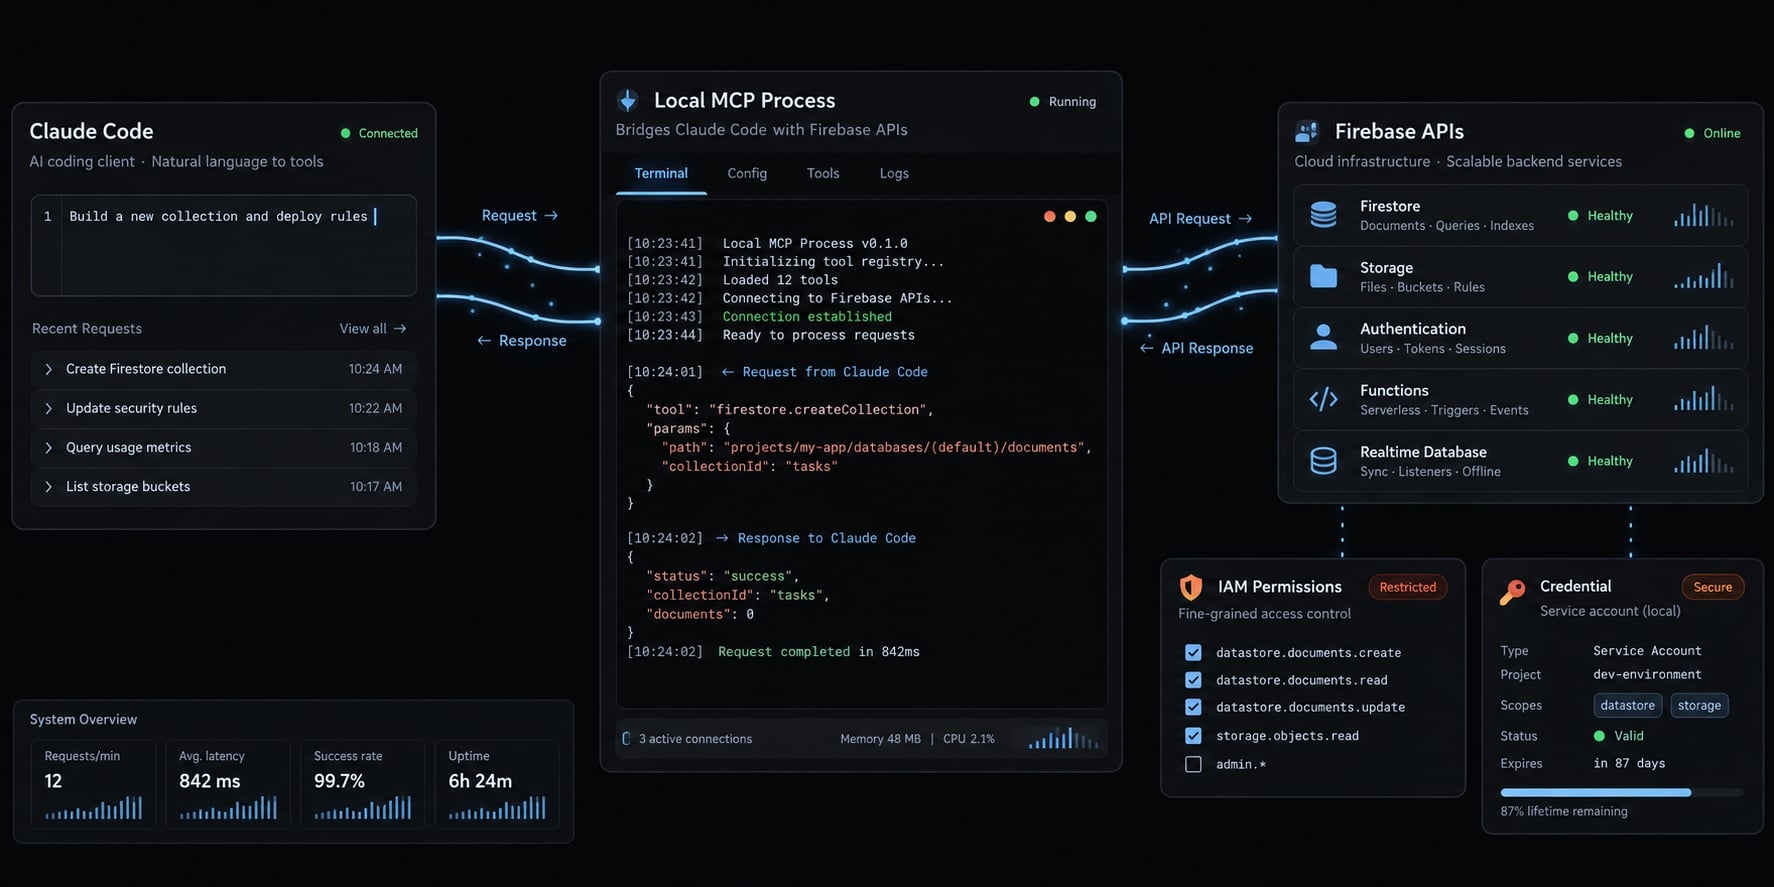This screenshot has width=1774, height=887.
Task: Open the Tools tab
Action: 823,173
